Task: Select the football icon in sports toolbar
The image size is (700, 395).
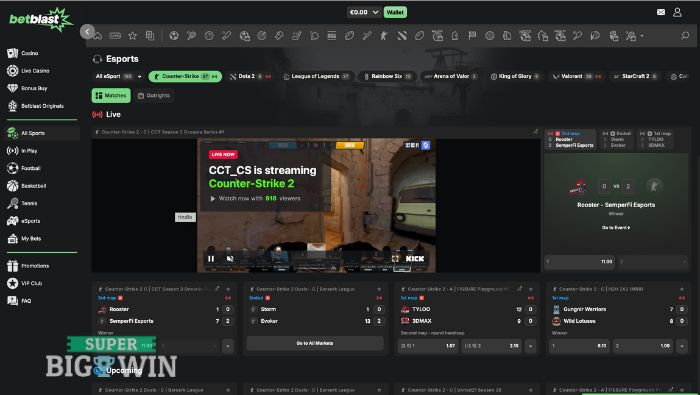Action: 174,36
